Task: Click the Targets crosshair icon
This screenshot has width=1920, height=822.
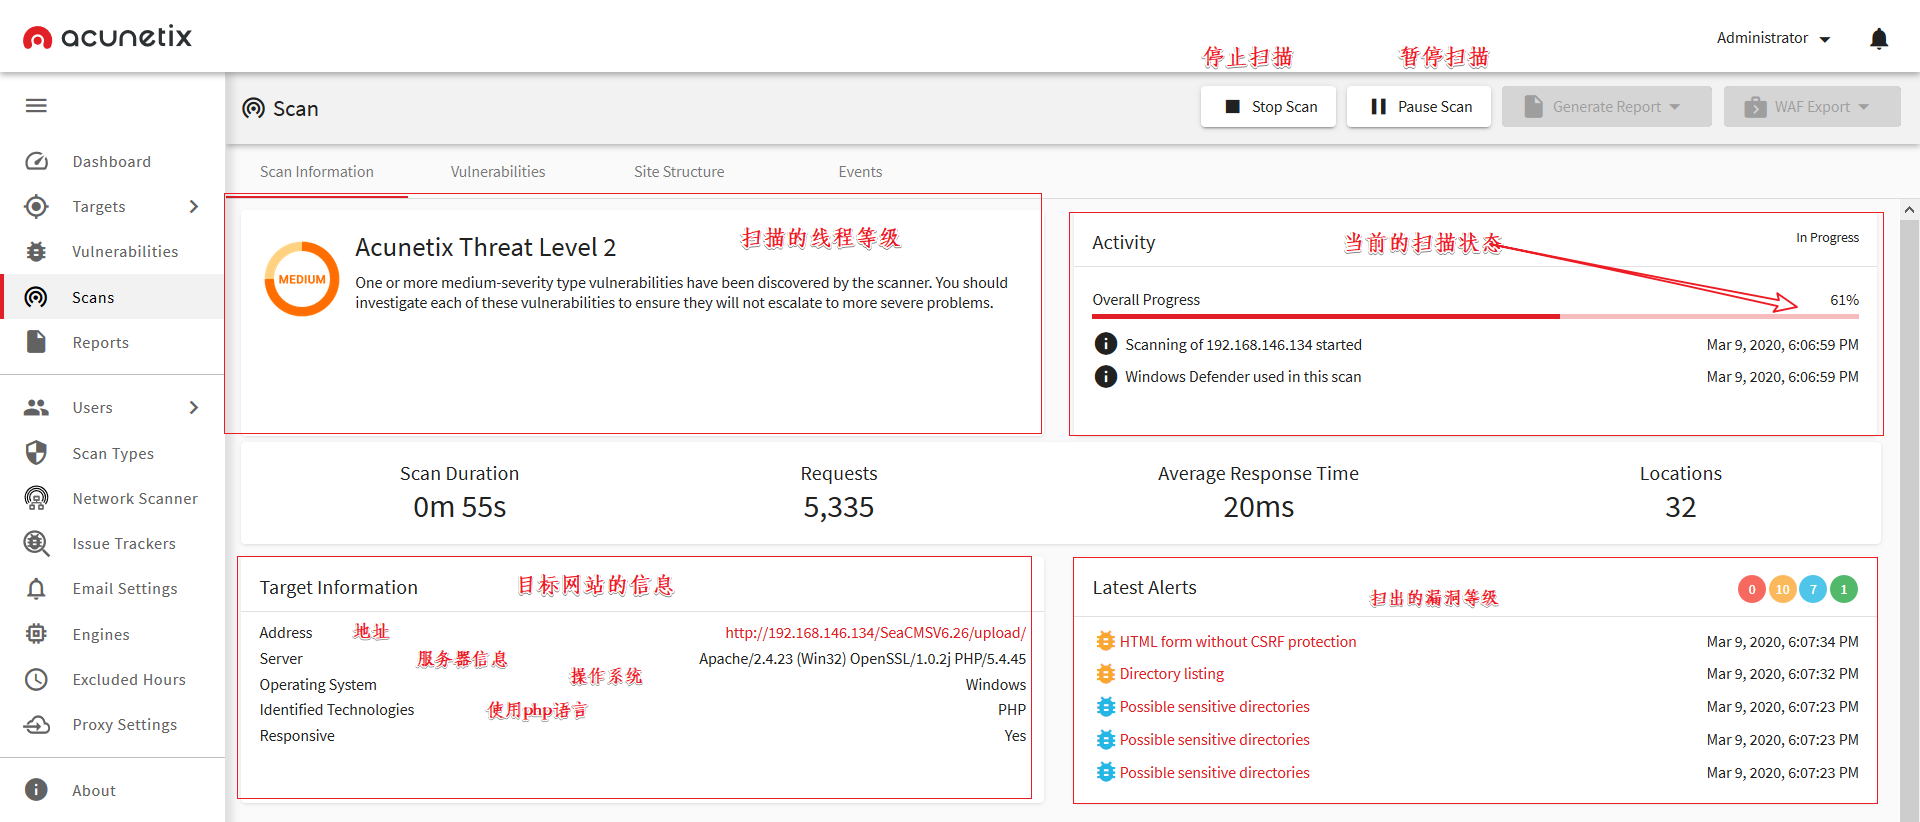Action: (36, 206)
